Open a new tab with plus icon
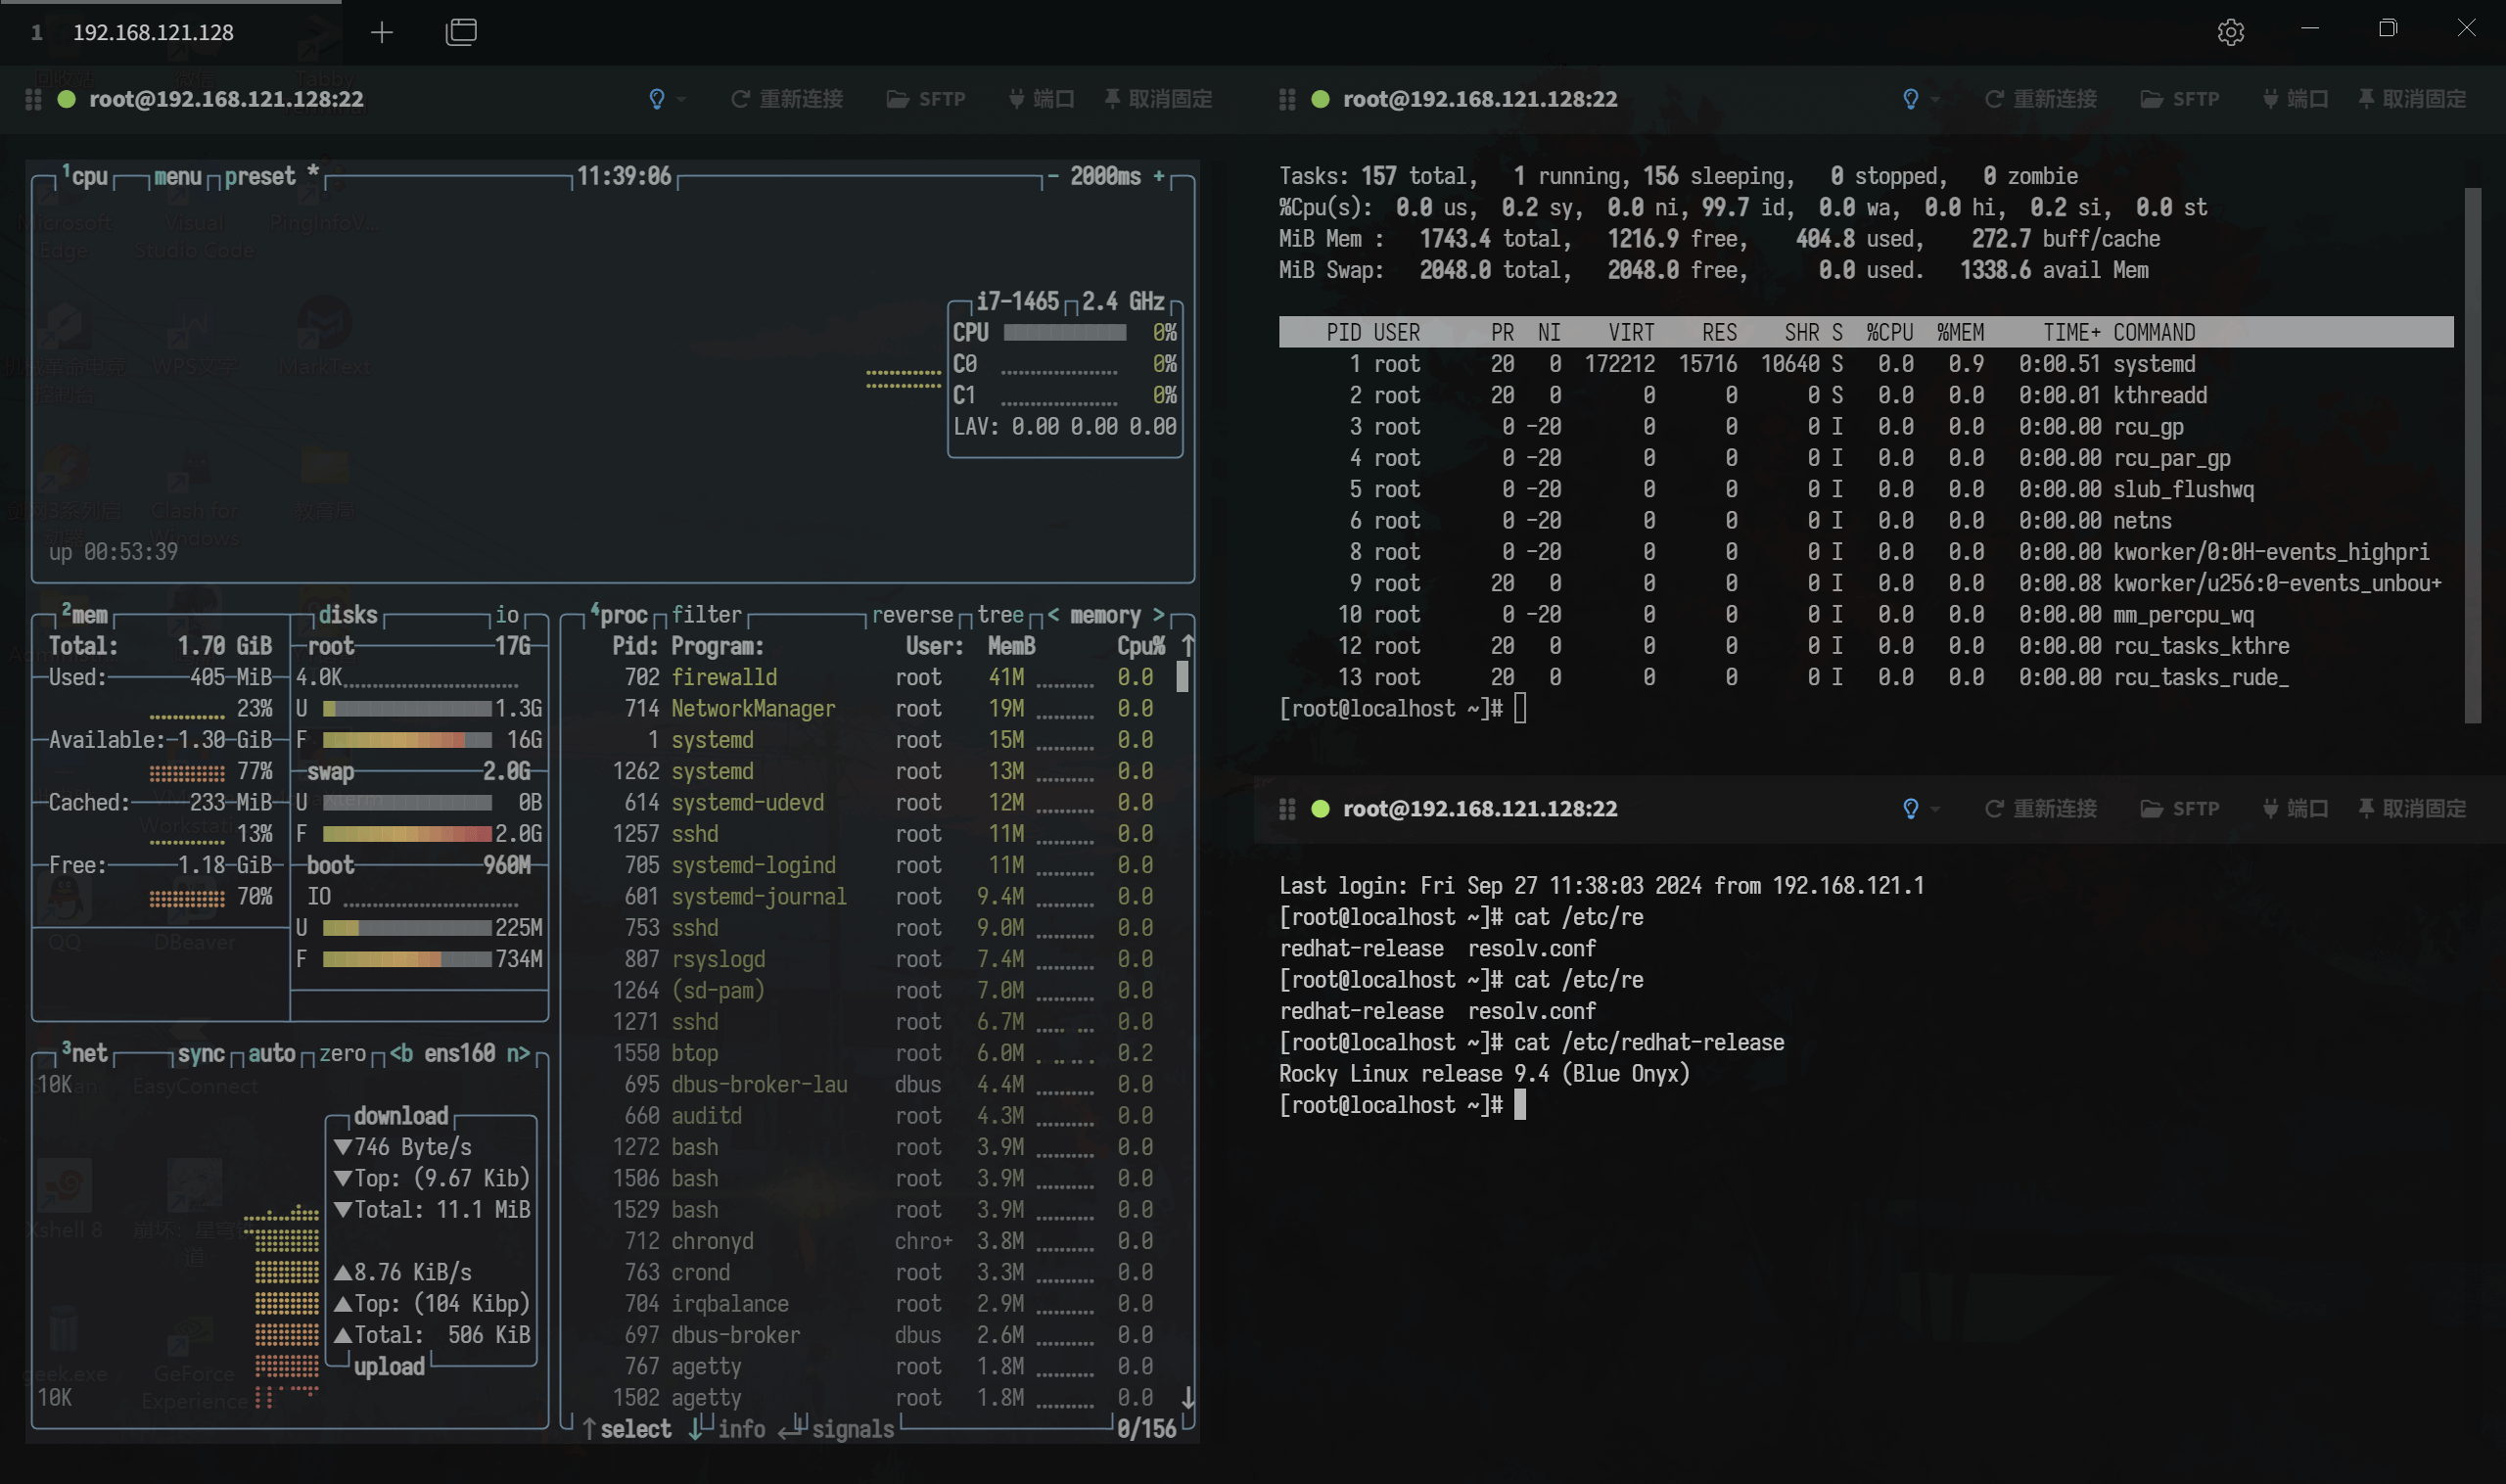Image resolution: width=2506 pixels, height=1484 pixels. (x=381, y=32)
